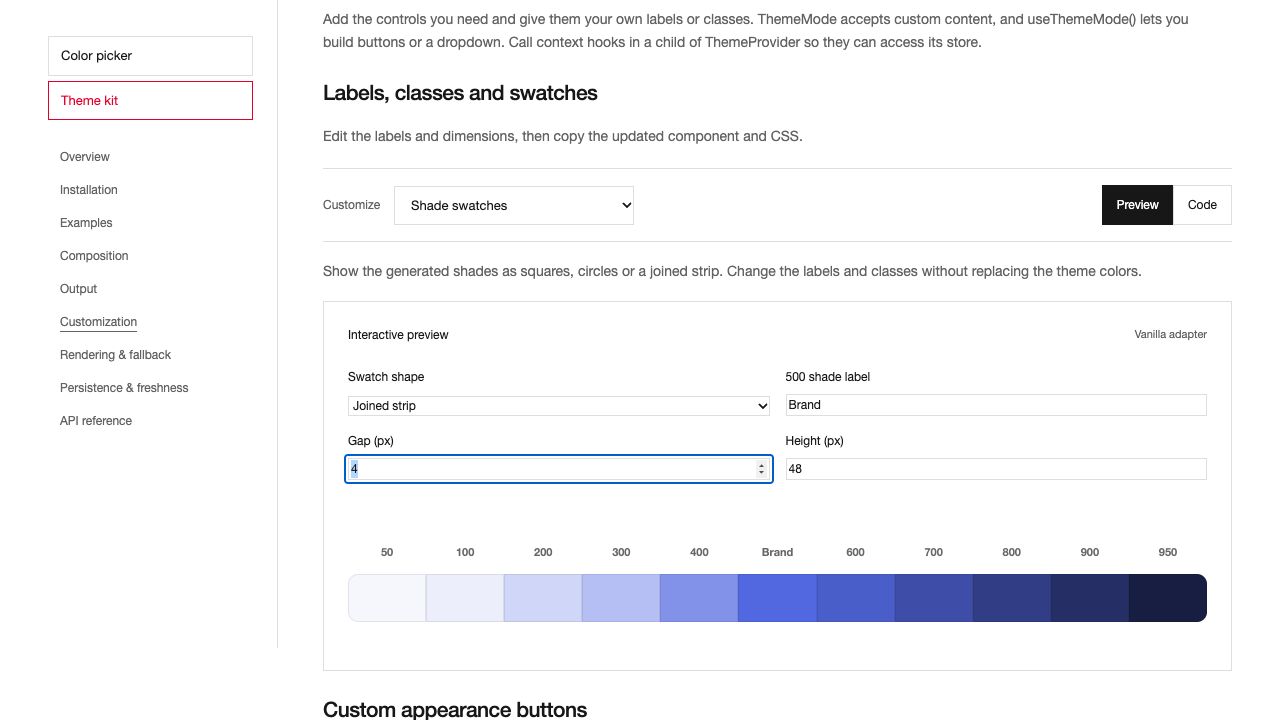Select the 700 shade swatch
This screenshot has height=720, width=1280.
pyautogui.click(x=933, y=598)
